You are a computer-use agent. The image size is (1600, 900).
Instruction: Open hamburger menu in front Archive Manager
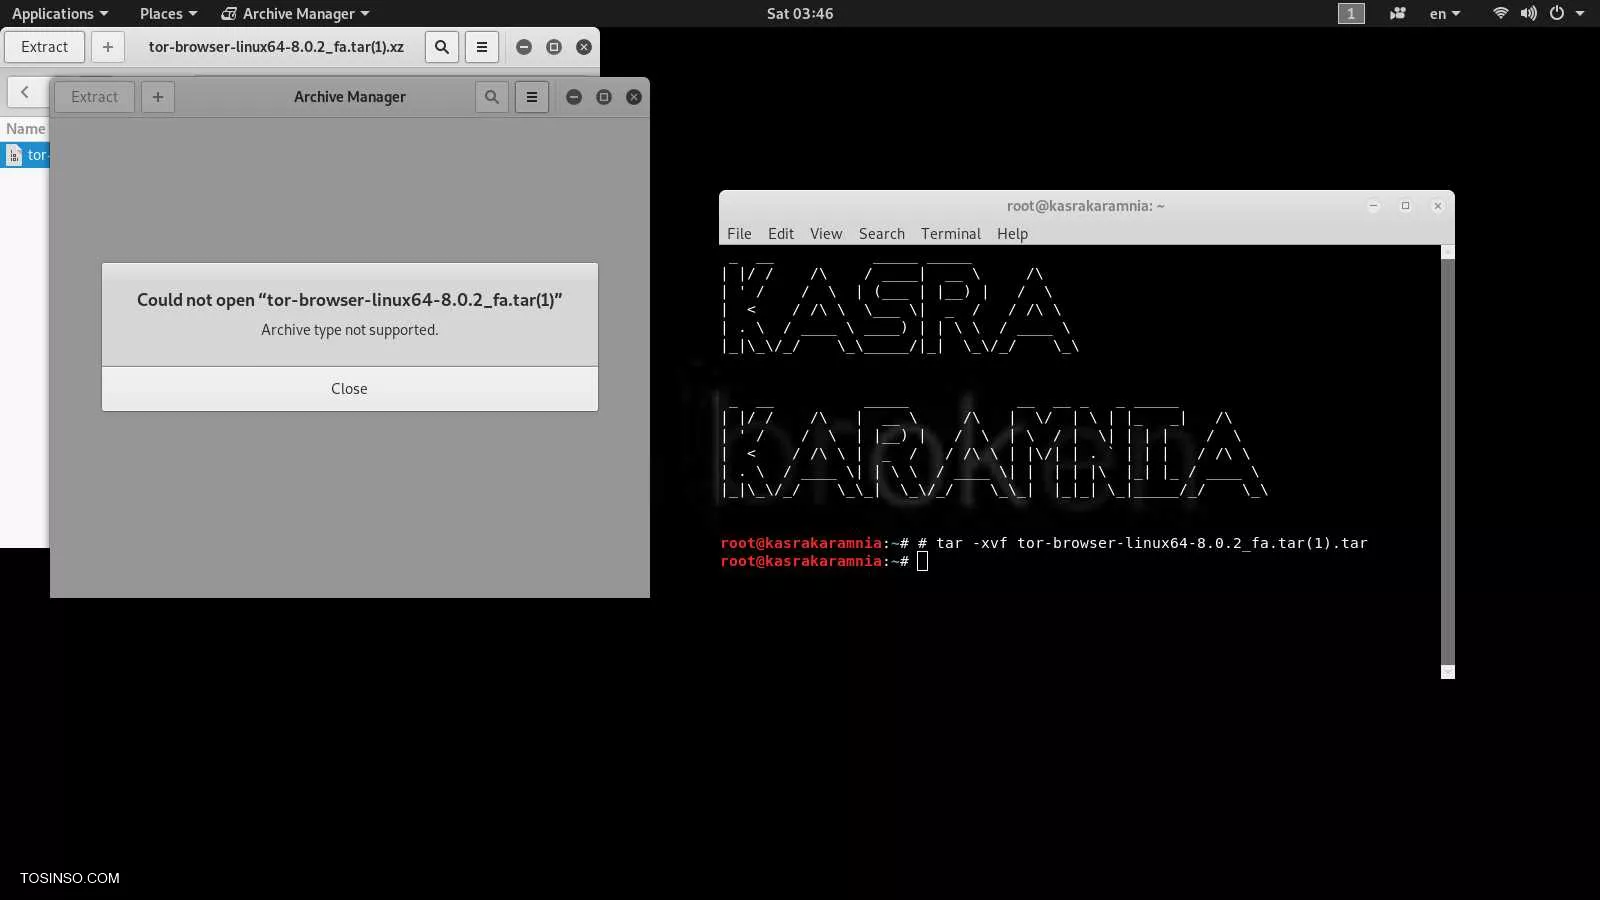[532, 97]
